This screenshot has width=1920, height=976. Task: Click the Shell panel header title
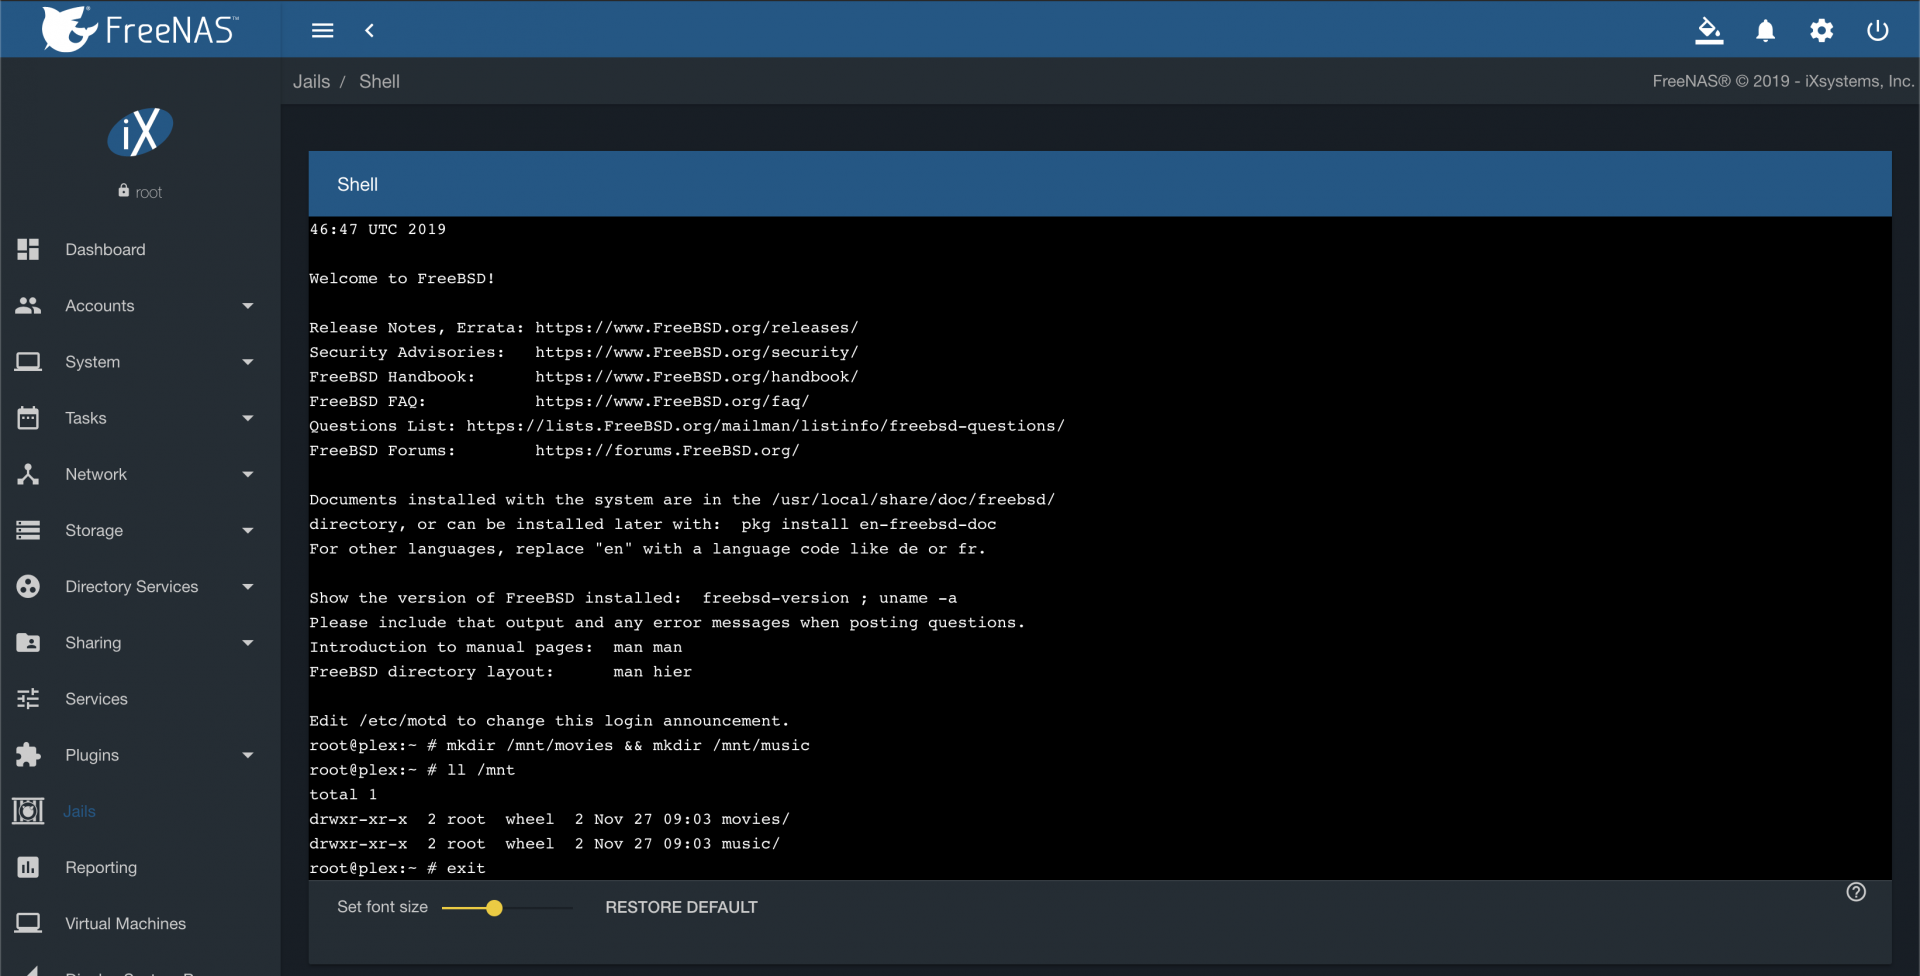(357, 184)
